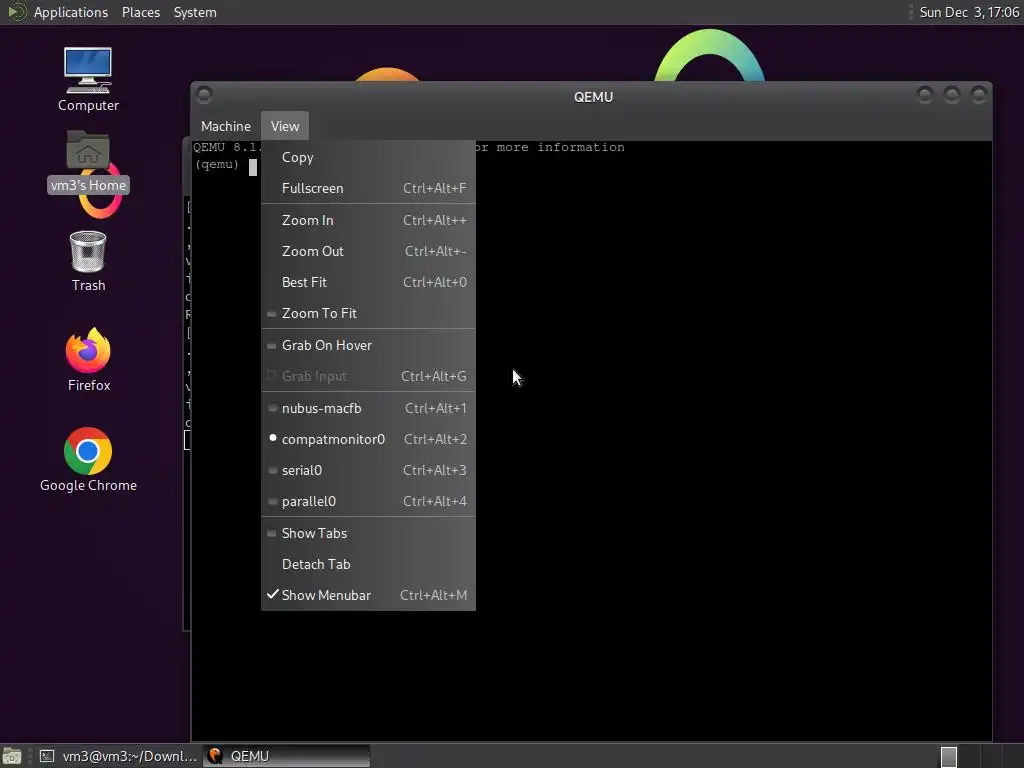
Task: Select Best Fit in the View menu
Action: pyautogui.click(x=368, y=282)
